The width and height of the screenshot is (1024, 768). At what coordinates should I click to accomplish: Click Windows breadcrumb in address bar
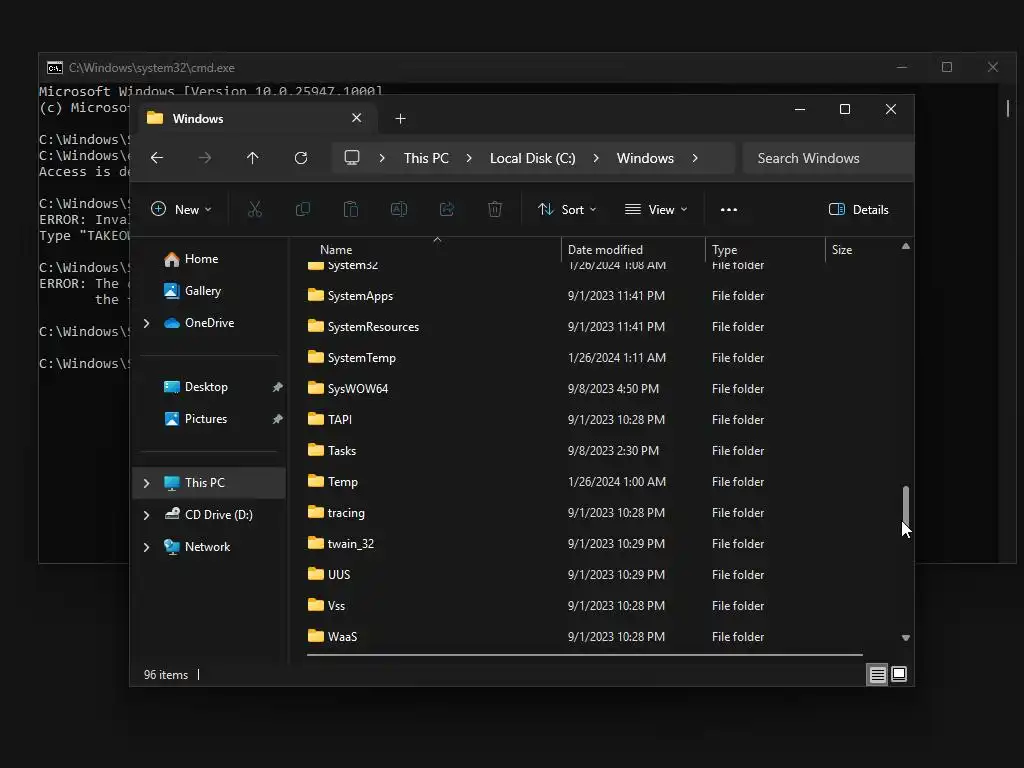pyautogui.click(x=645, y=158)
